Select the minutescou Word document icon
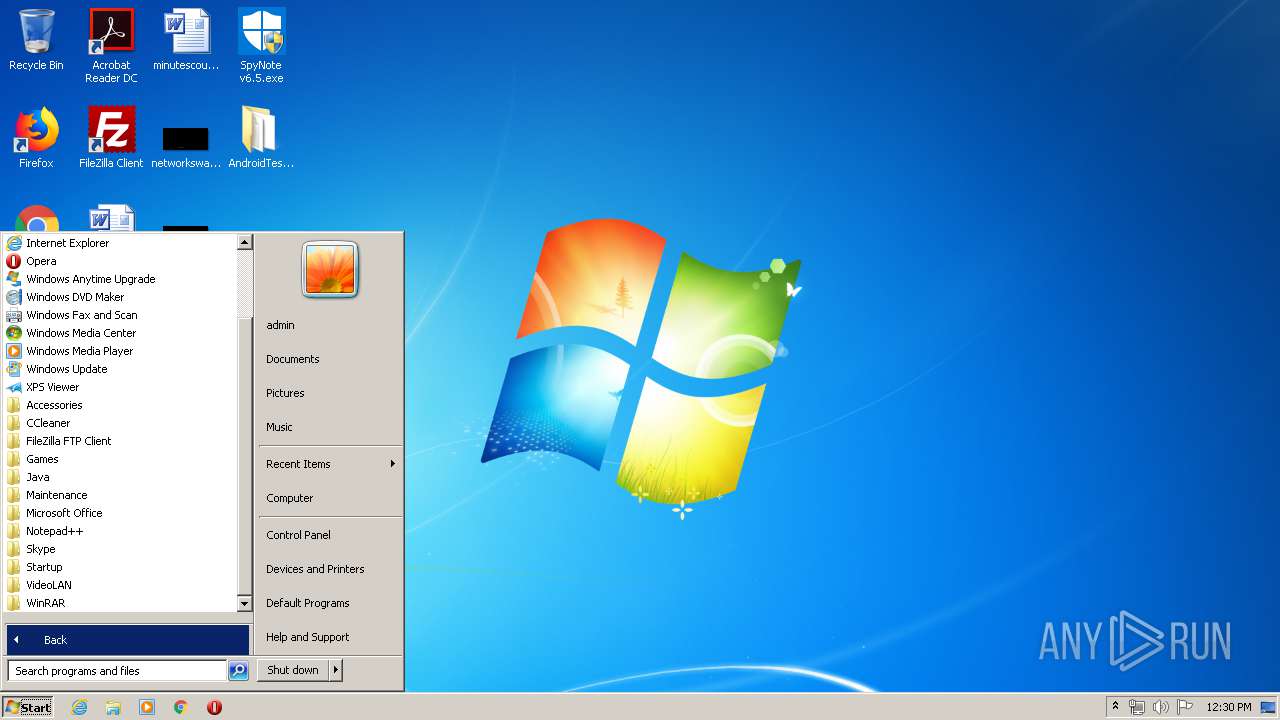The height and width of the screenshot is (720, 1280). click(186, 40)
